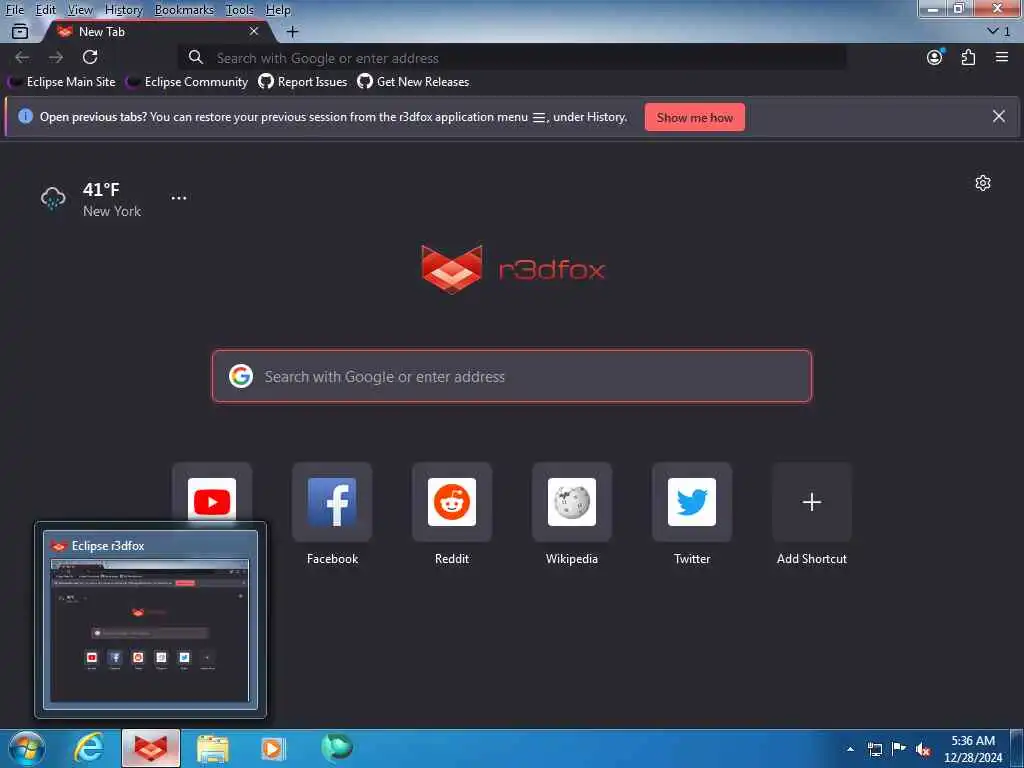Click the r3dfox logo on page

coord(513,269)
